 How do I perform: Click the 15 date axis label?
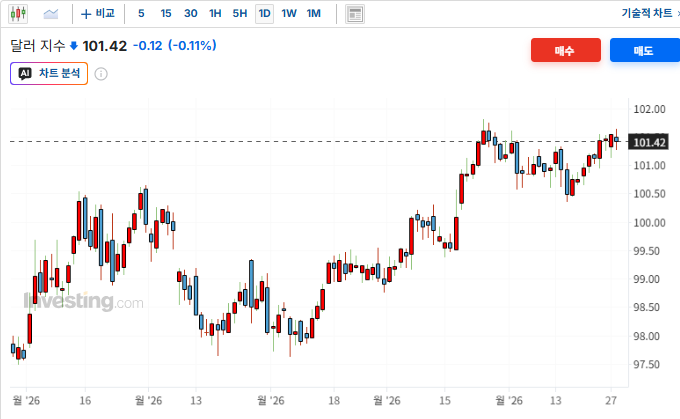[x=445, y=400]
